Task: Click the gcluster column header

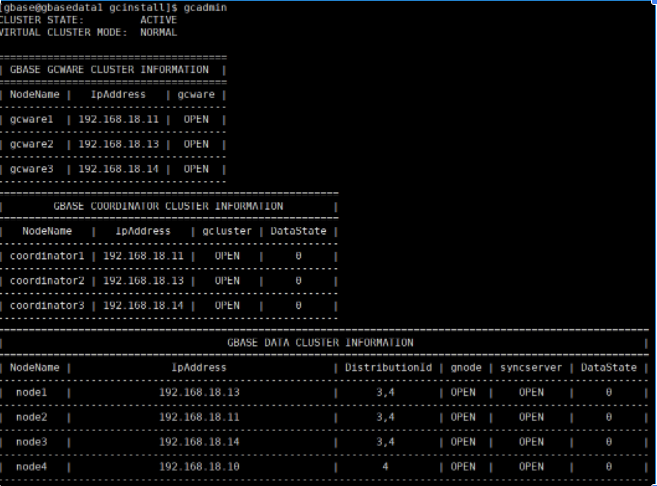Action: (x=227, y=231)
